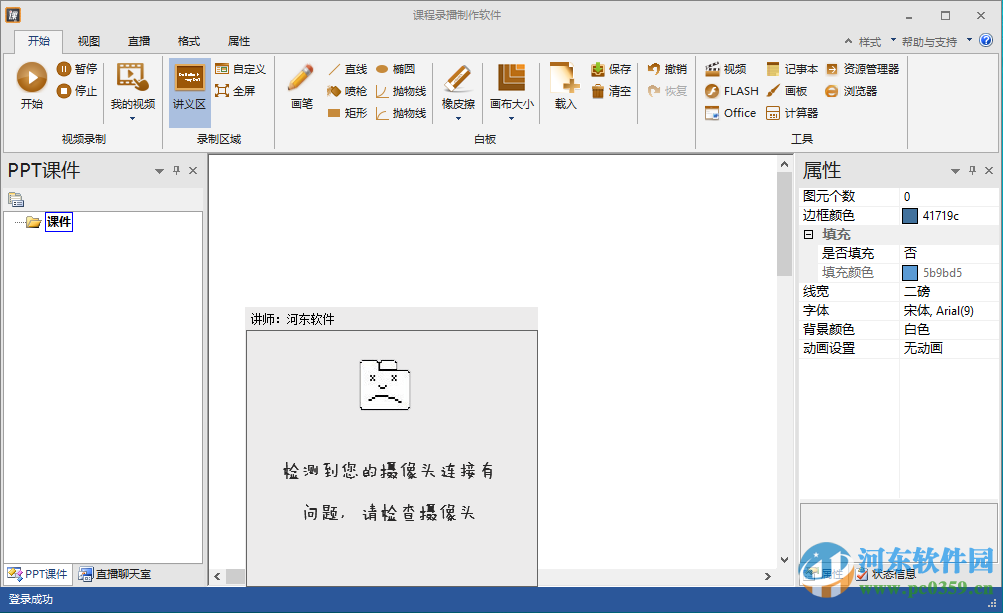Open the 样式 dropdown menu
The image size is (1003, 613).
tap(872, 41)
